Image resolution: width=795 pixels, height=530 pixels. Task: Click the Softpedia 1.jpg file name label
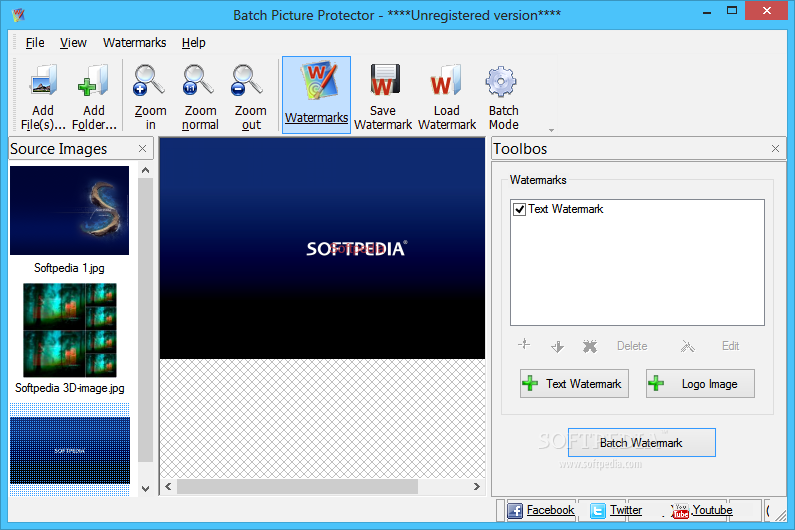point(69,268)
